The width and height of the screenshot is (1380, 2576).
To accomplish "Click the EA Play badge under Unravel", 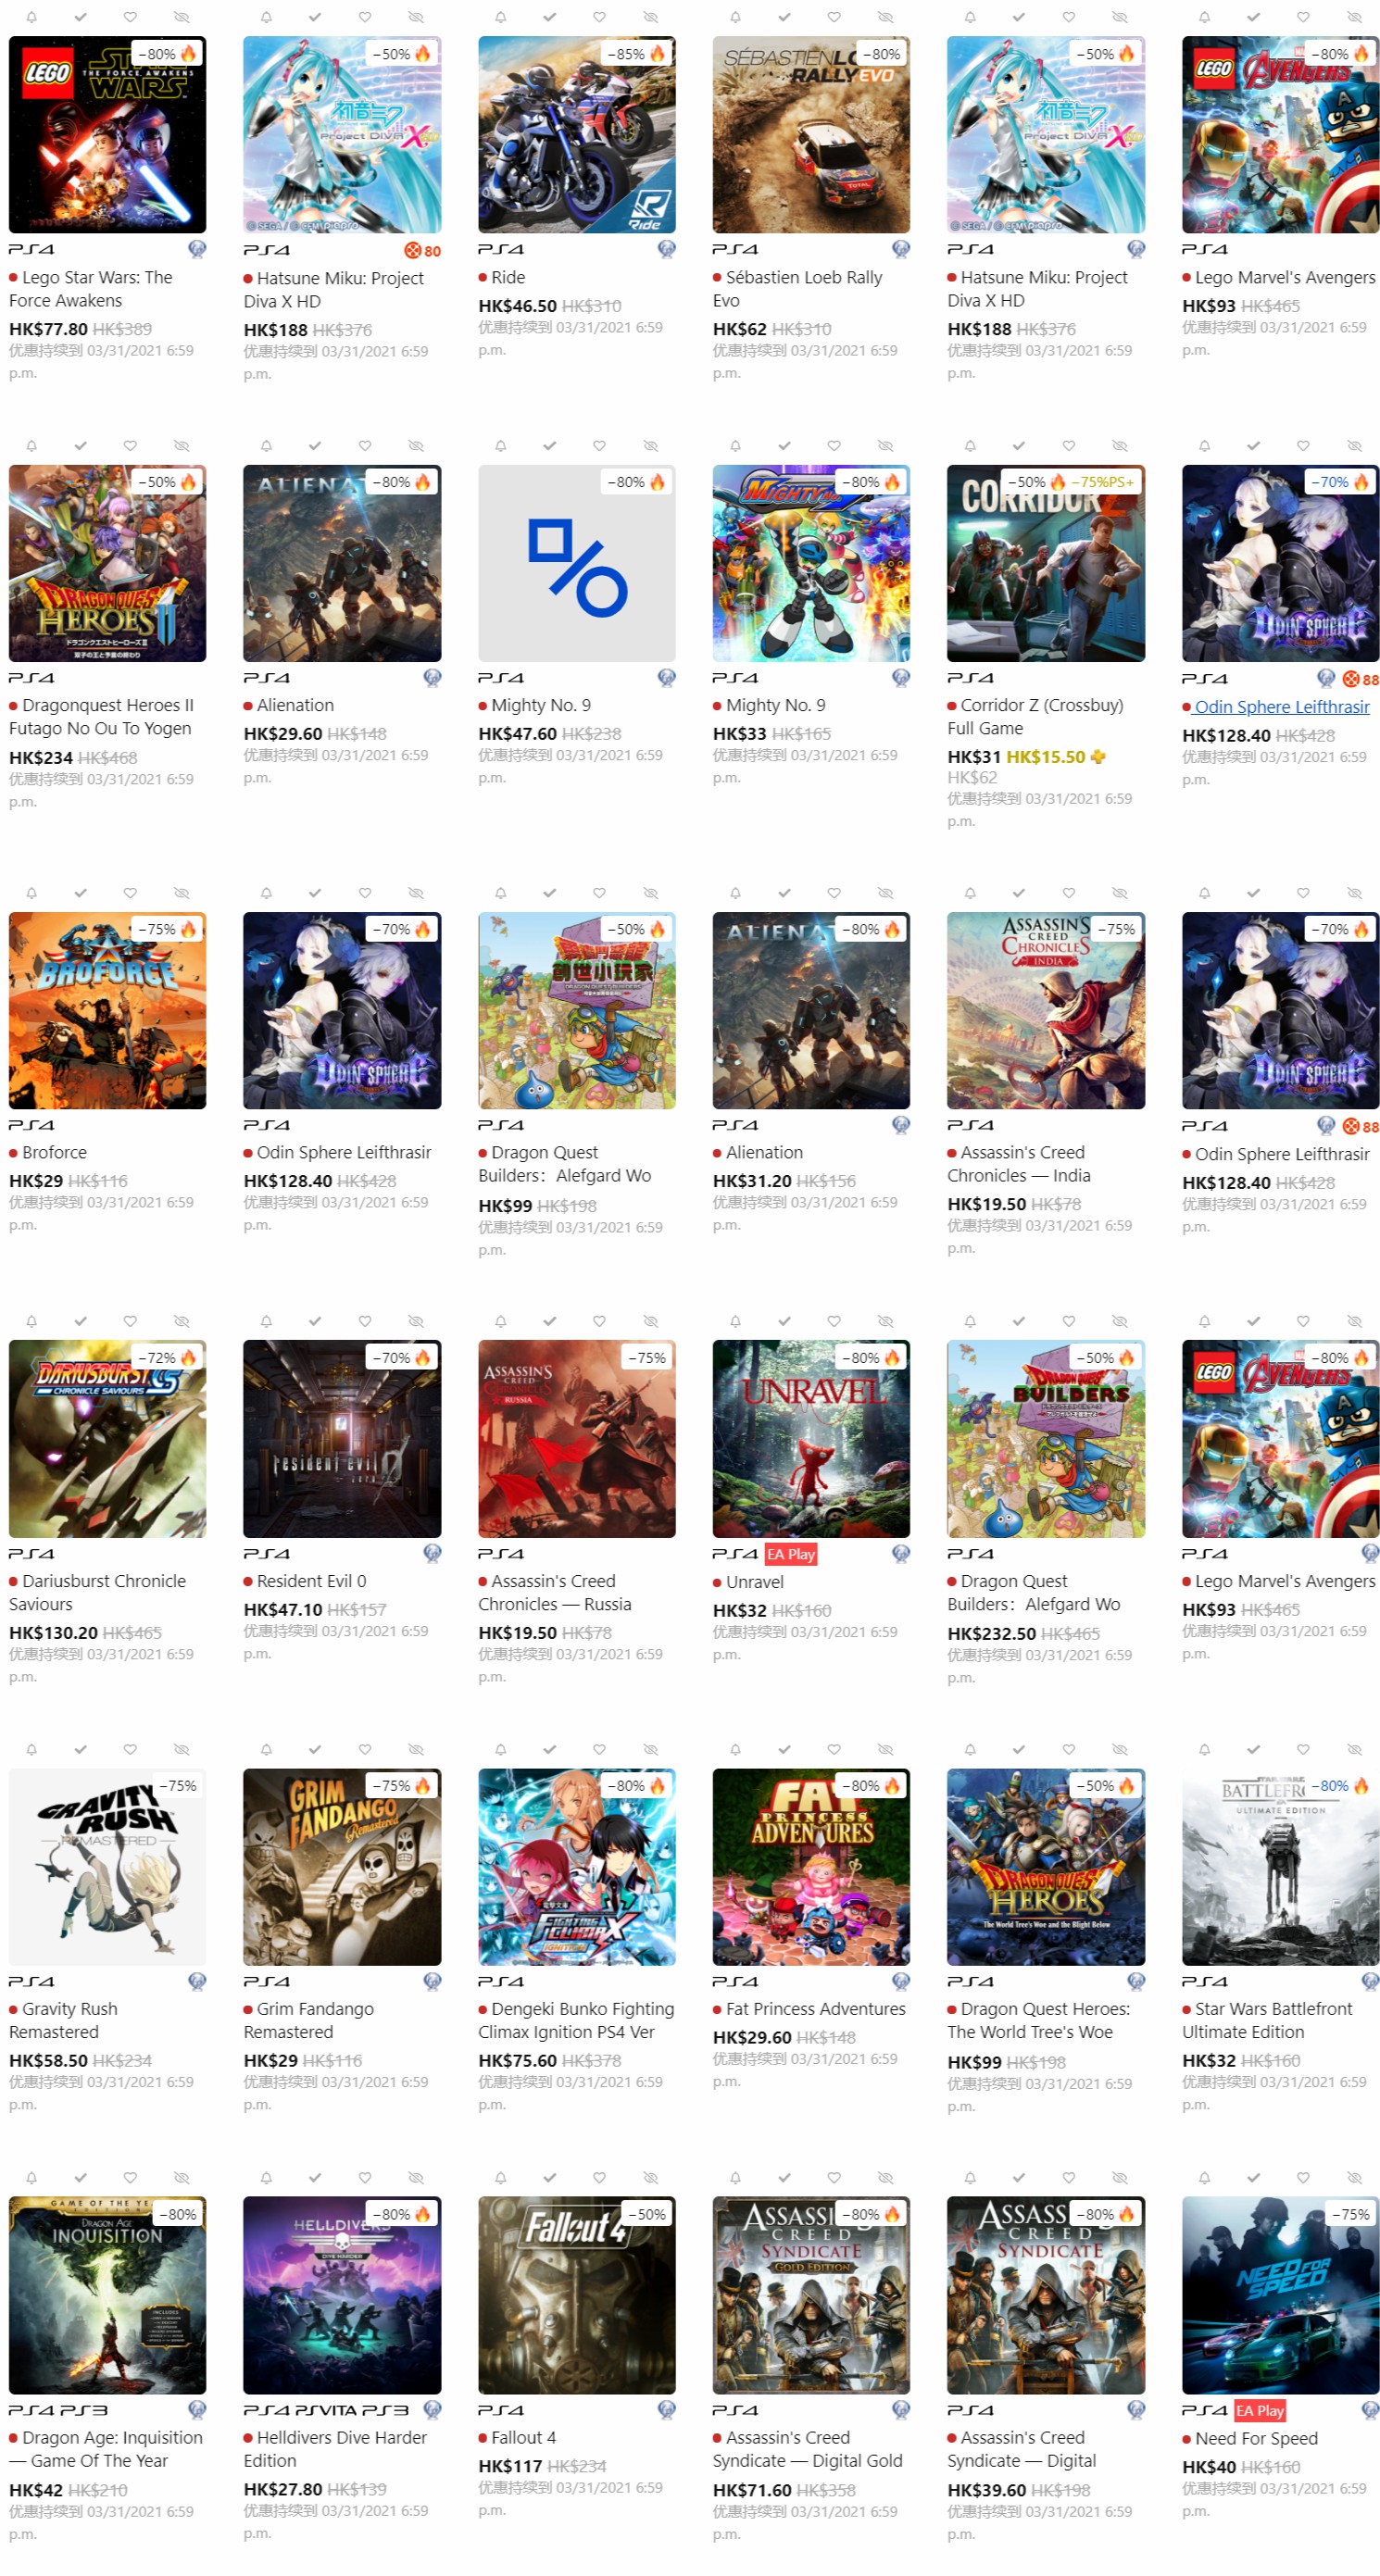I will tap(791, 1554).
